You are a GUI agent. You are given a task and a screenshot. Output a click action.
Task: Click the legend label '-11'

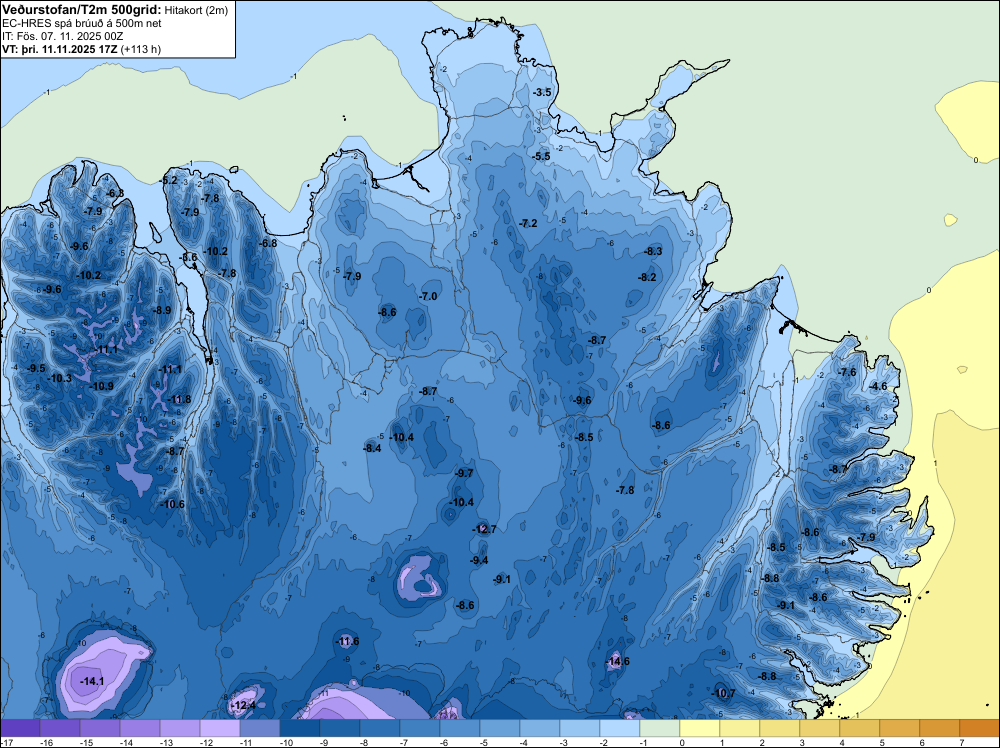(246, 743)
